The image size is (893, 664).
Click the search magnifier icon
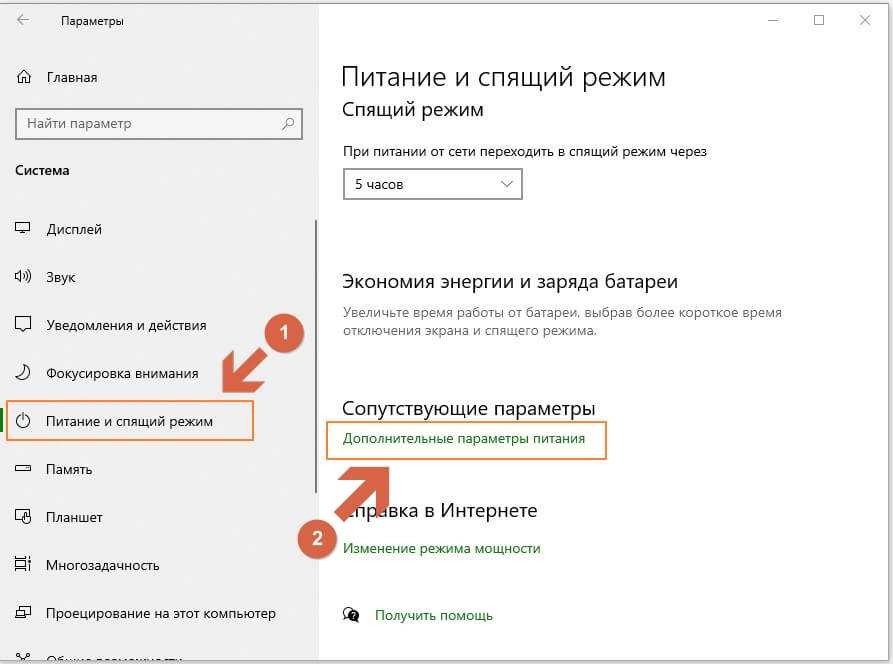288,123
